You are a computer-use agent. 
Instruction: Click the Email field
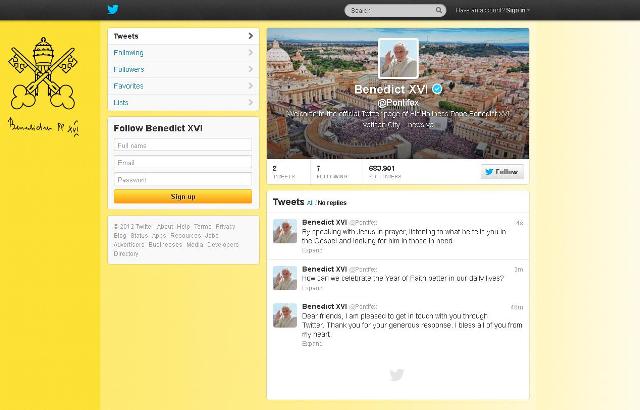pyautogui.click(x=183, y=162)
